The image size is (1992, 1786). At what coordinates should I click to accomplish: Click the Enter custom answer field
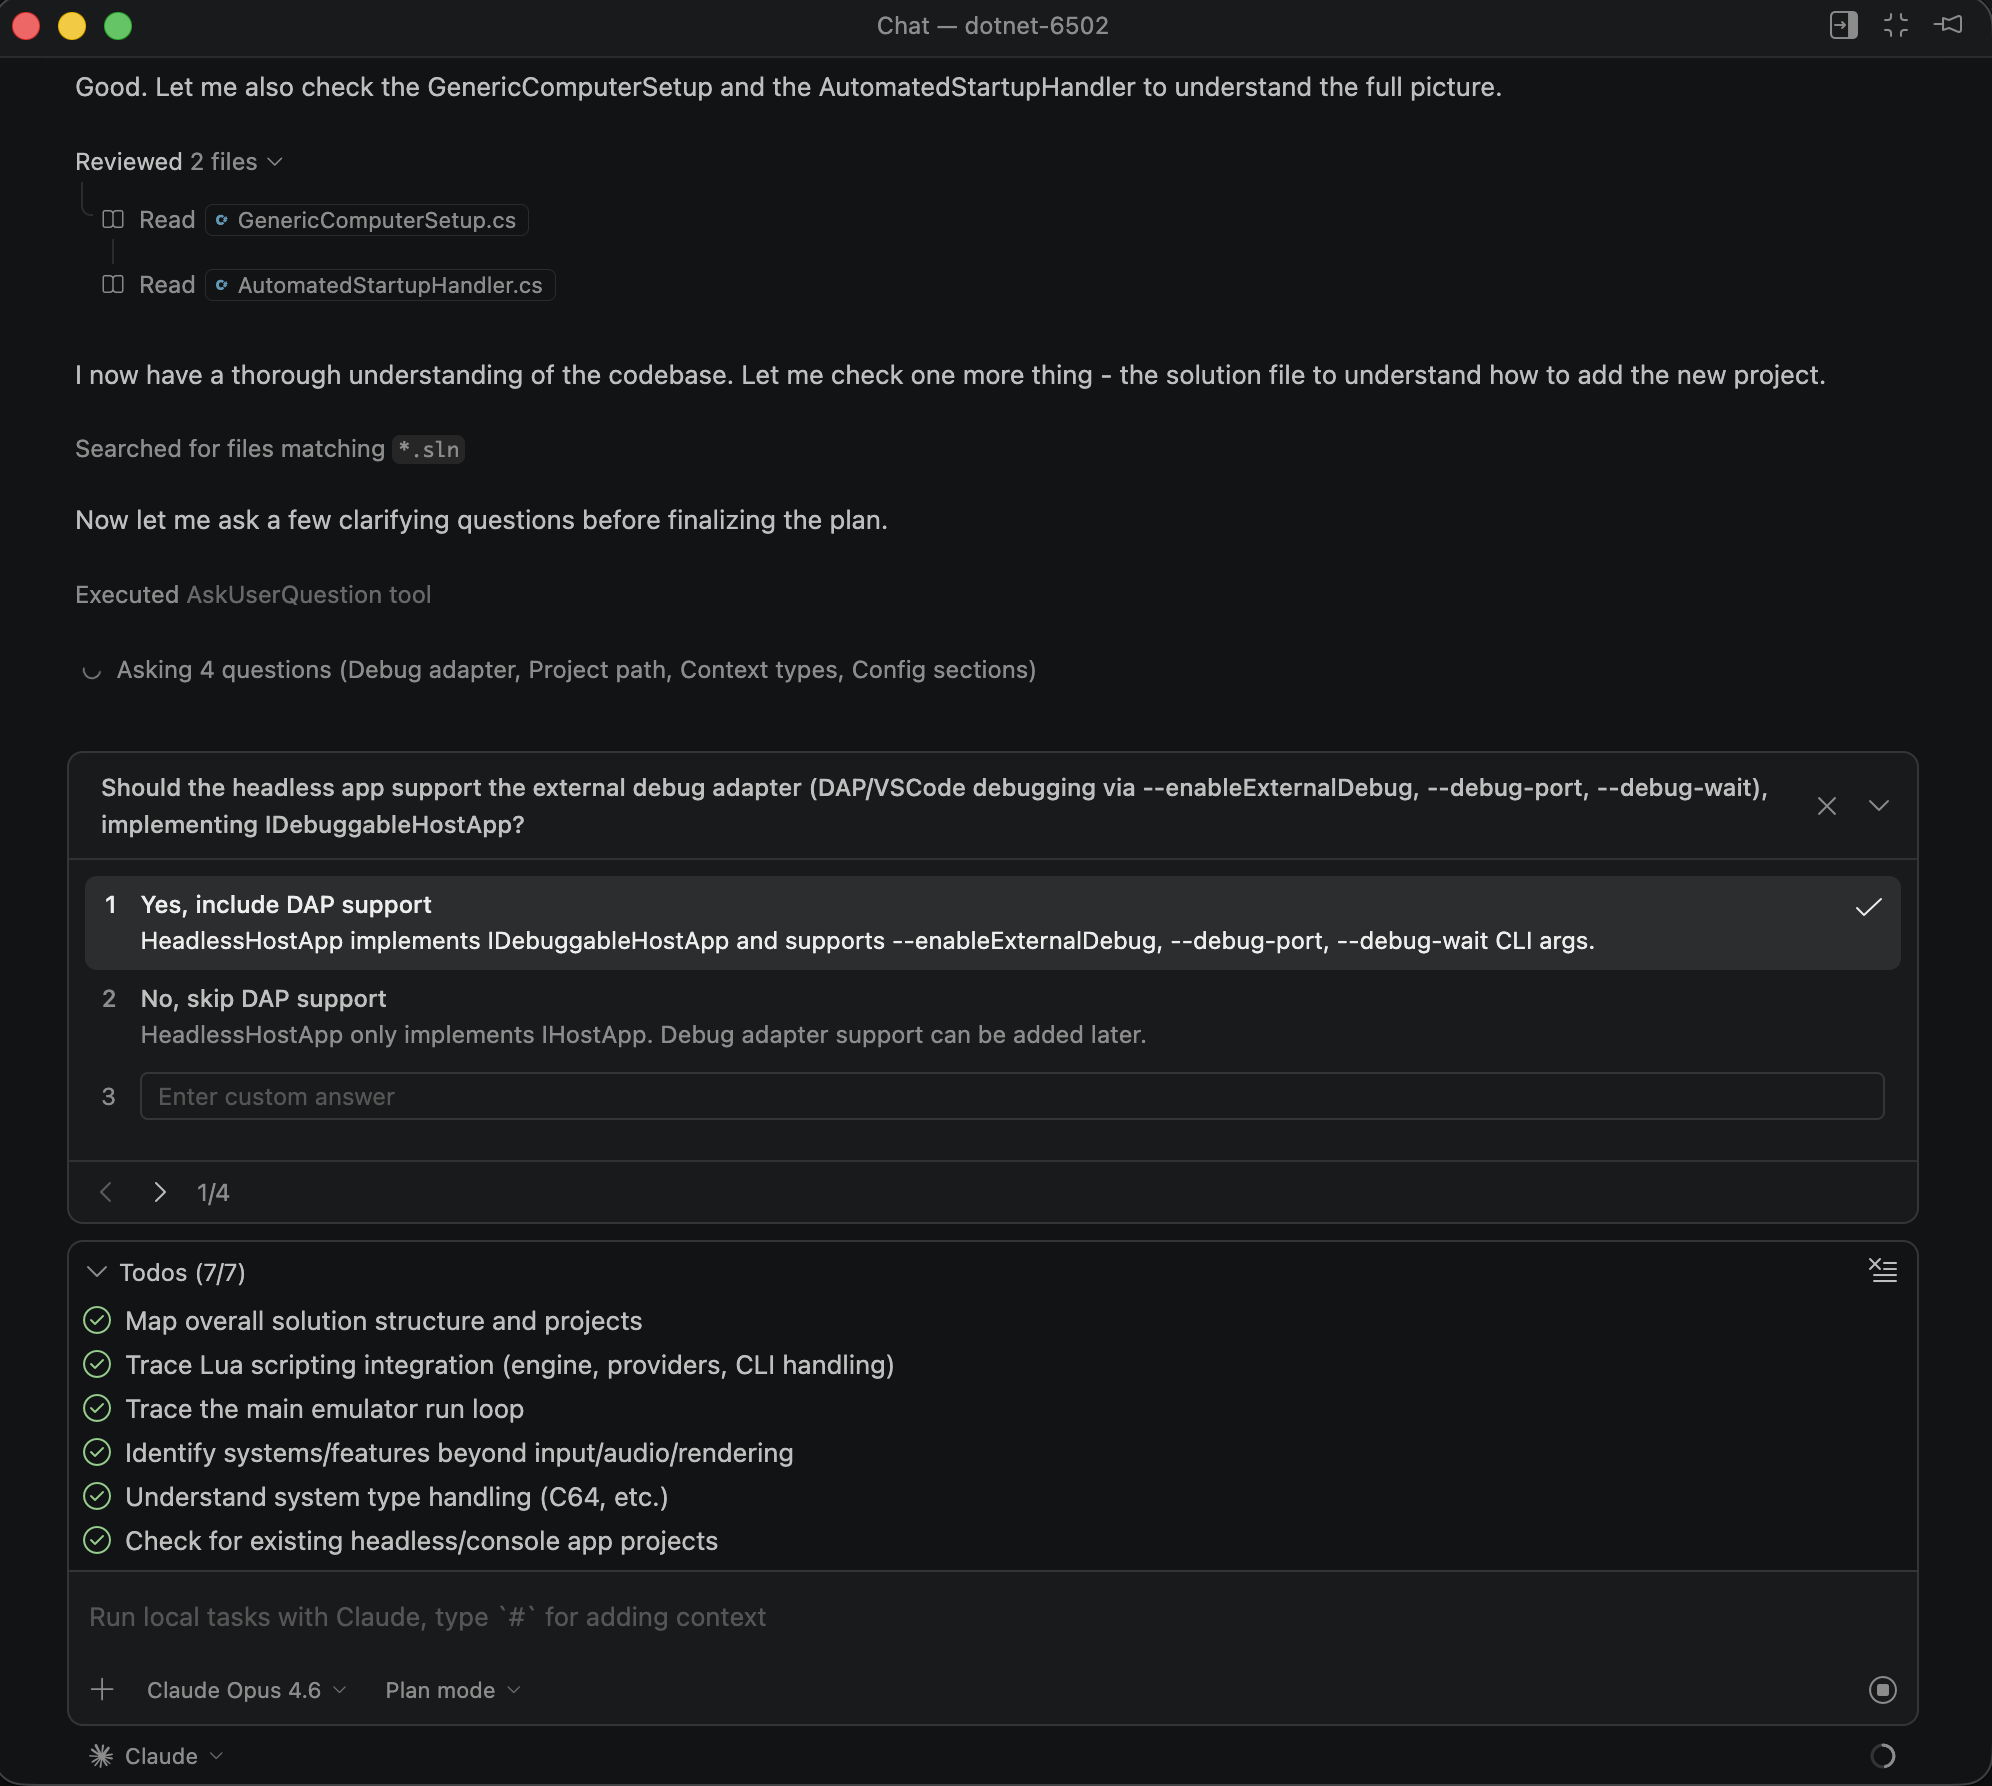coord(1012,1097)
